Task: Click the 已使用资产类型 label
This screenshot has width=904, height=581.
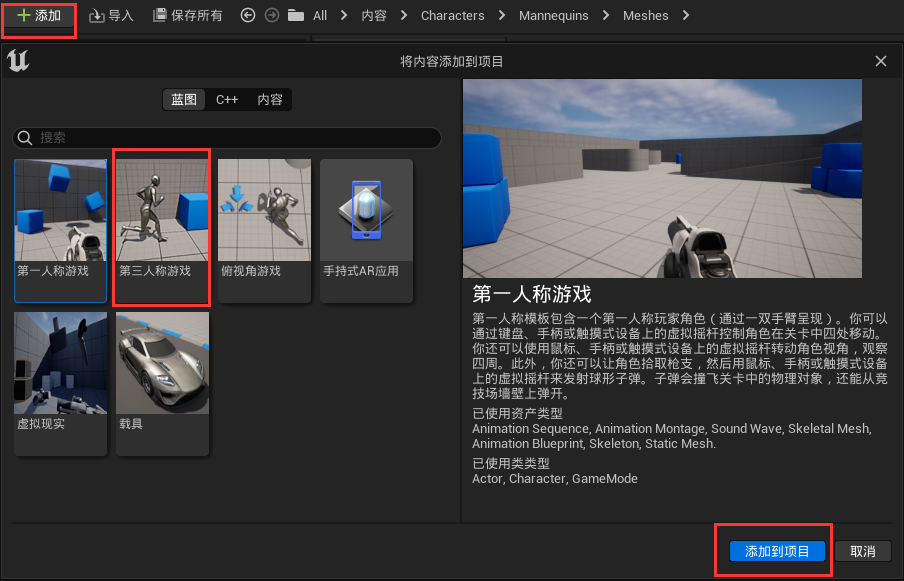Action: 517,413
